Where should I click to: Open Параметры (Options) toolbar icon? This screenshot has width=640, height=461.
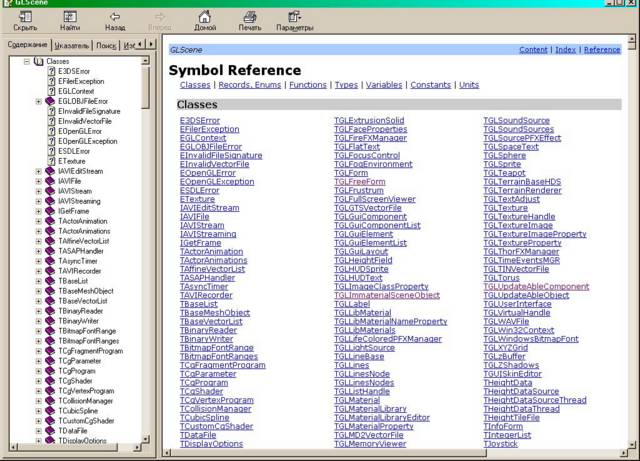pyautogui.click(x=294, y=17)
